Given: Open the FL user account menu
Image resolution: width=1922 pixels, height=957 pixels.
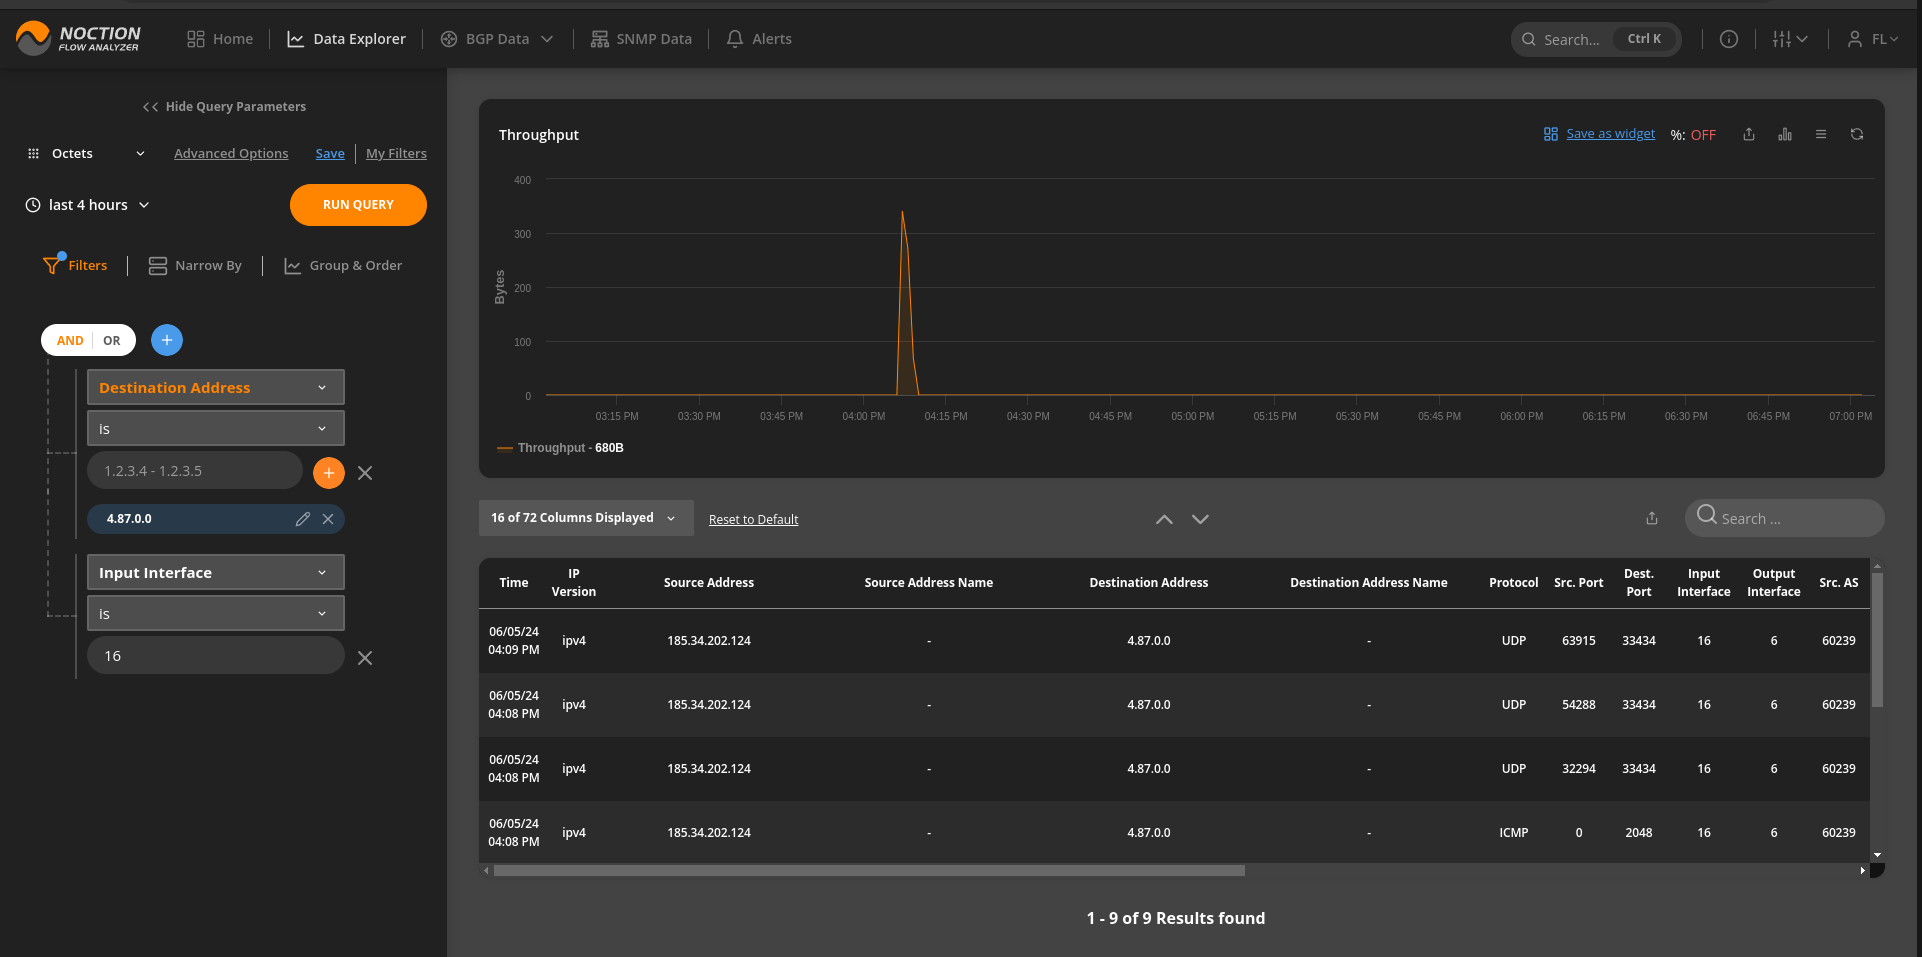Looking at the screenshot, I should tap(1872, 39).
